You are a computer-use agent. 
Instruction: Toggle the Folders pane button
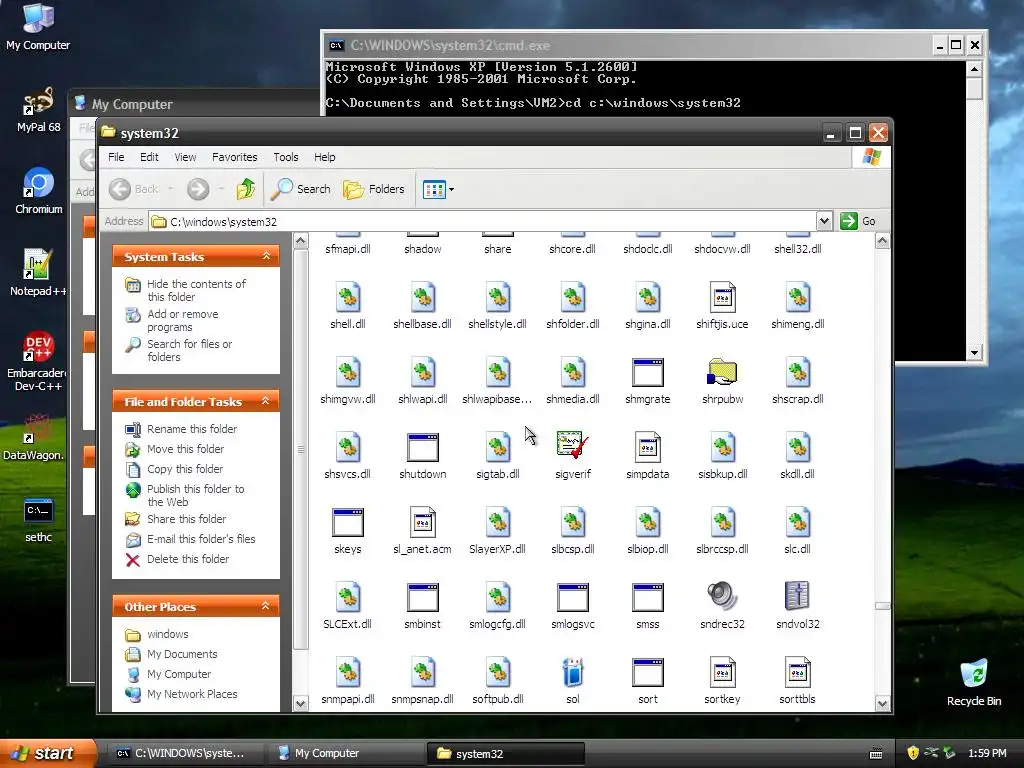click(374, 189)
